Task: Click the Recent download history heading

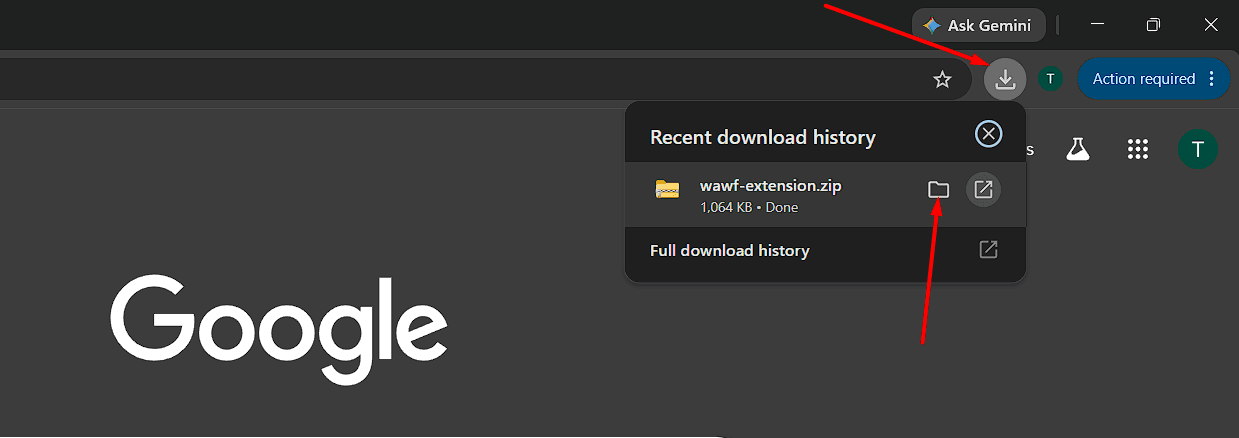Action: 763,137
